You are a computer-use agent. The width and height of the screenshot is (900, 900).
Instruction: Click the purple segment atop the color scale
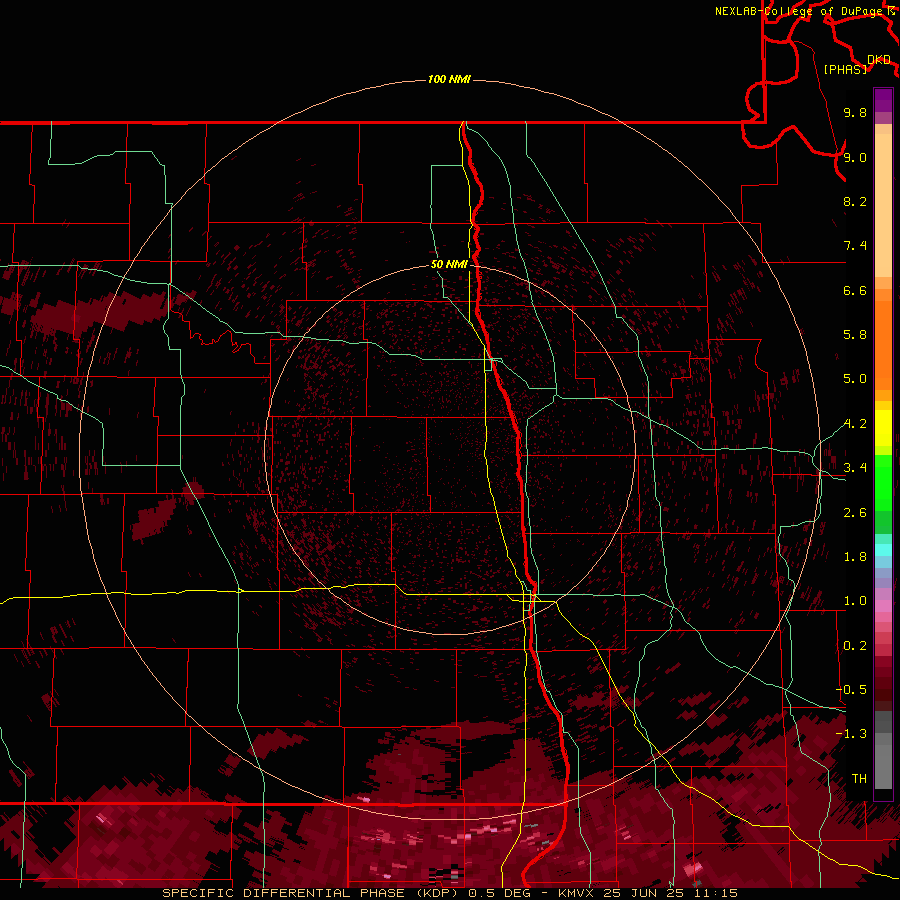pos(883,100)
